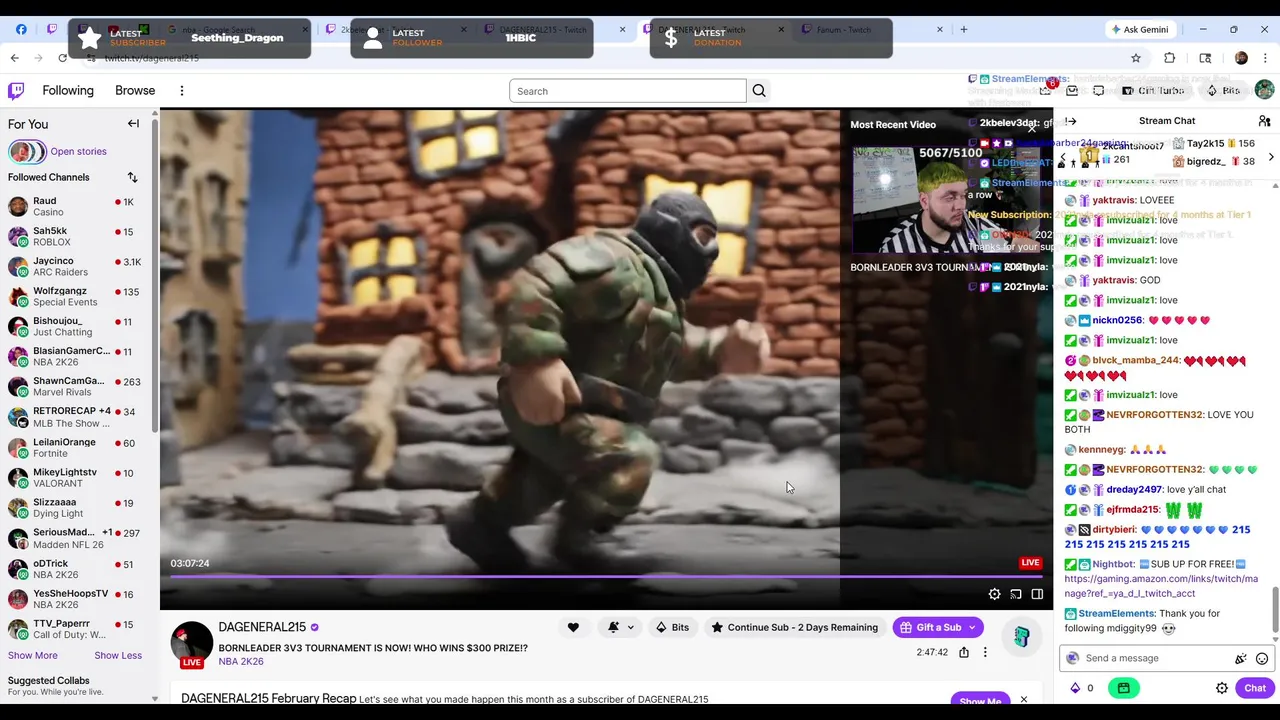Collapse the For You sidebar
Viewport: 1280px width, 720px height.
point(133,124)
